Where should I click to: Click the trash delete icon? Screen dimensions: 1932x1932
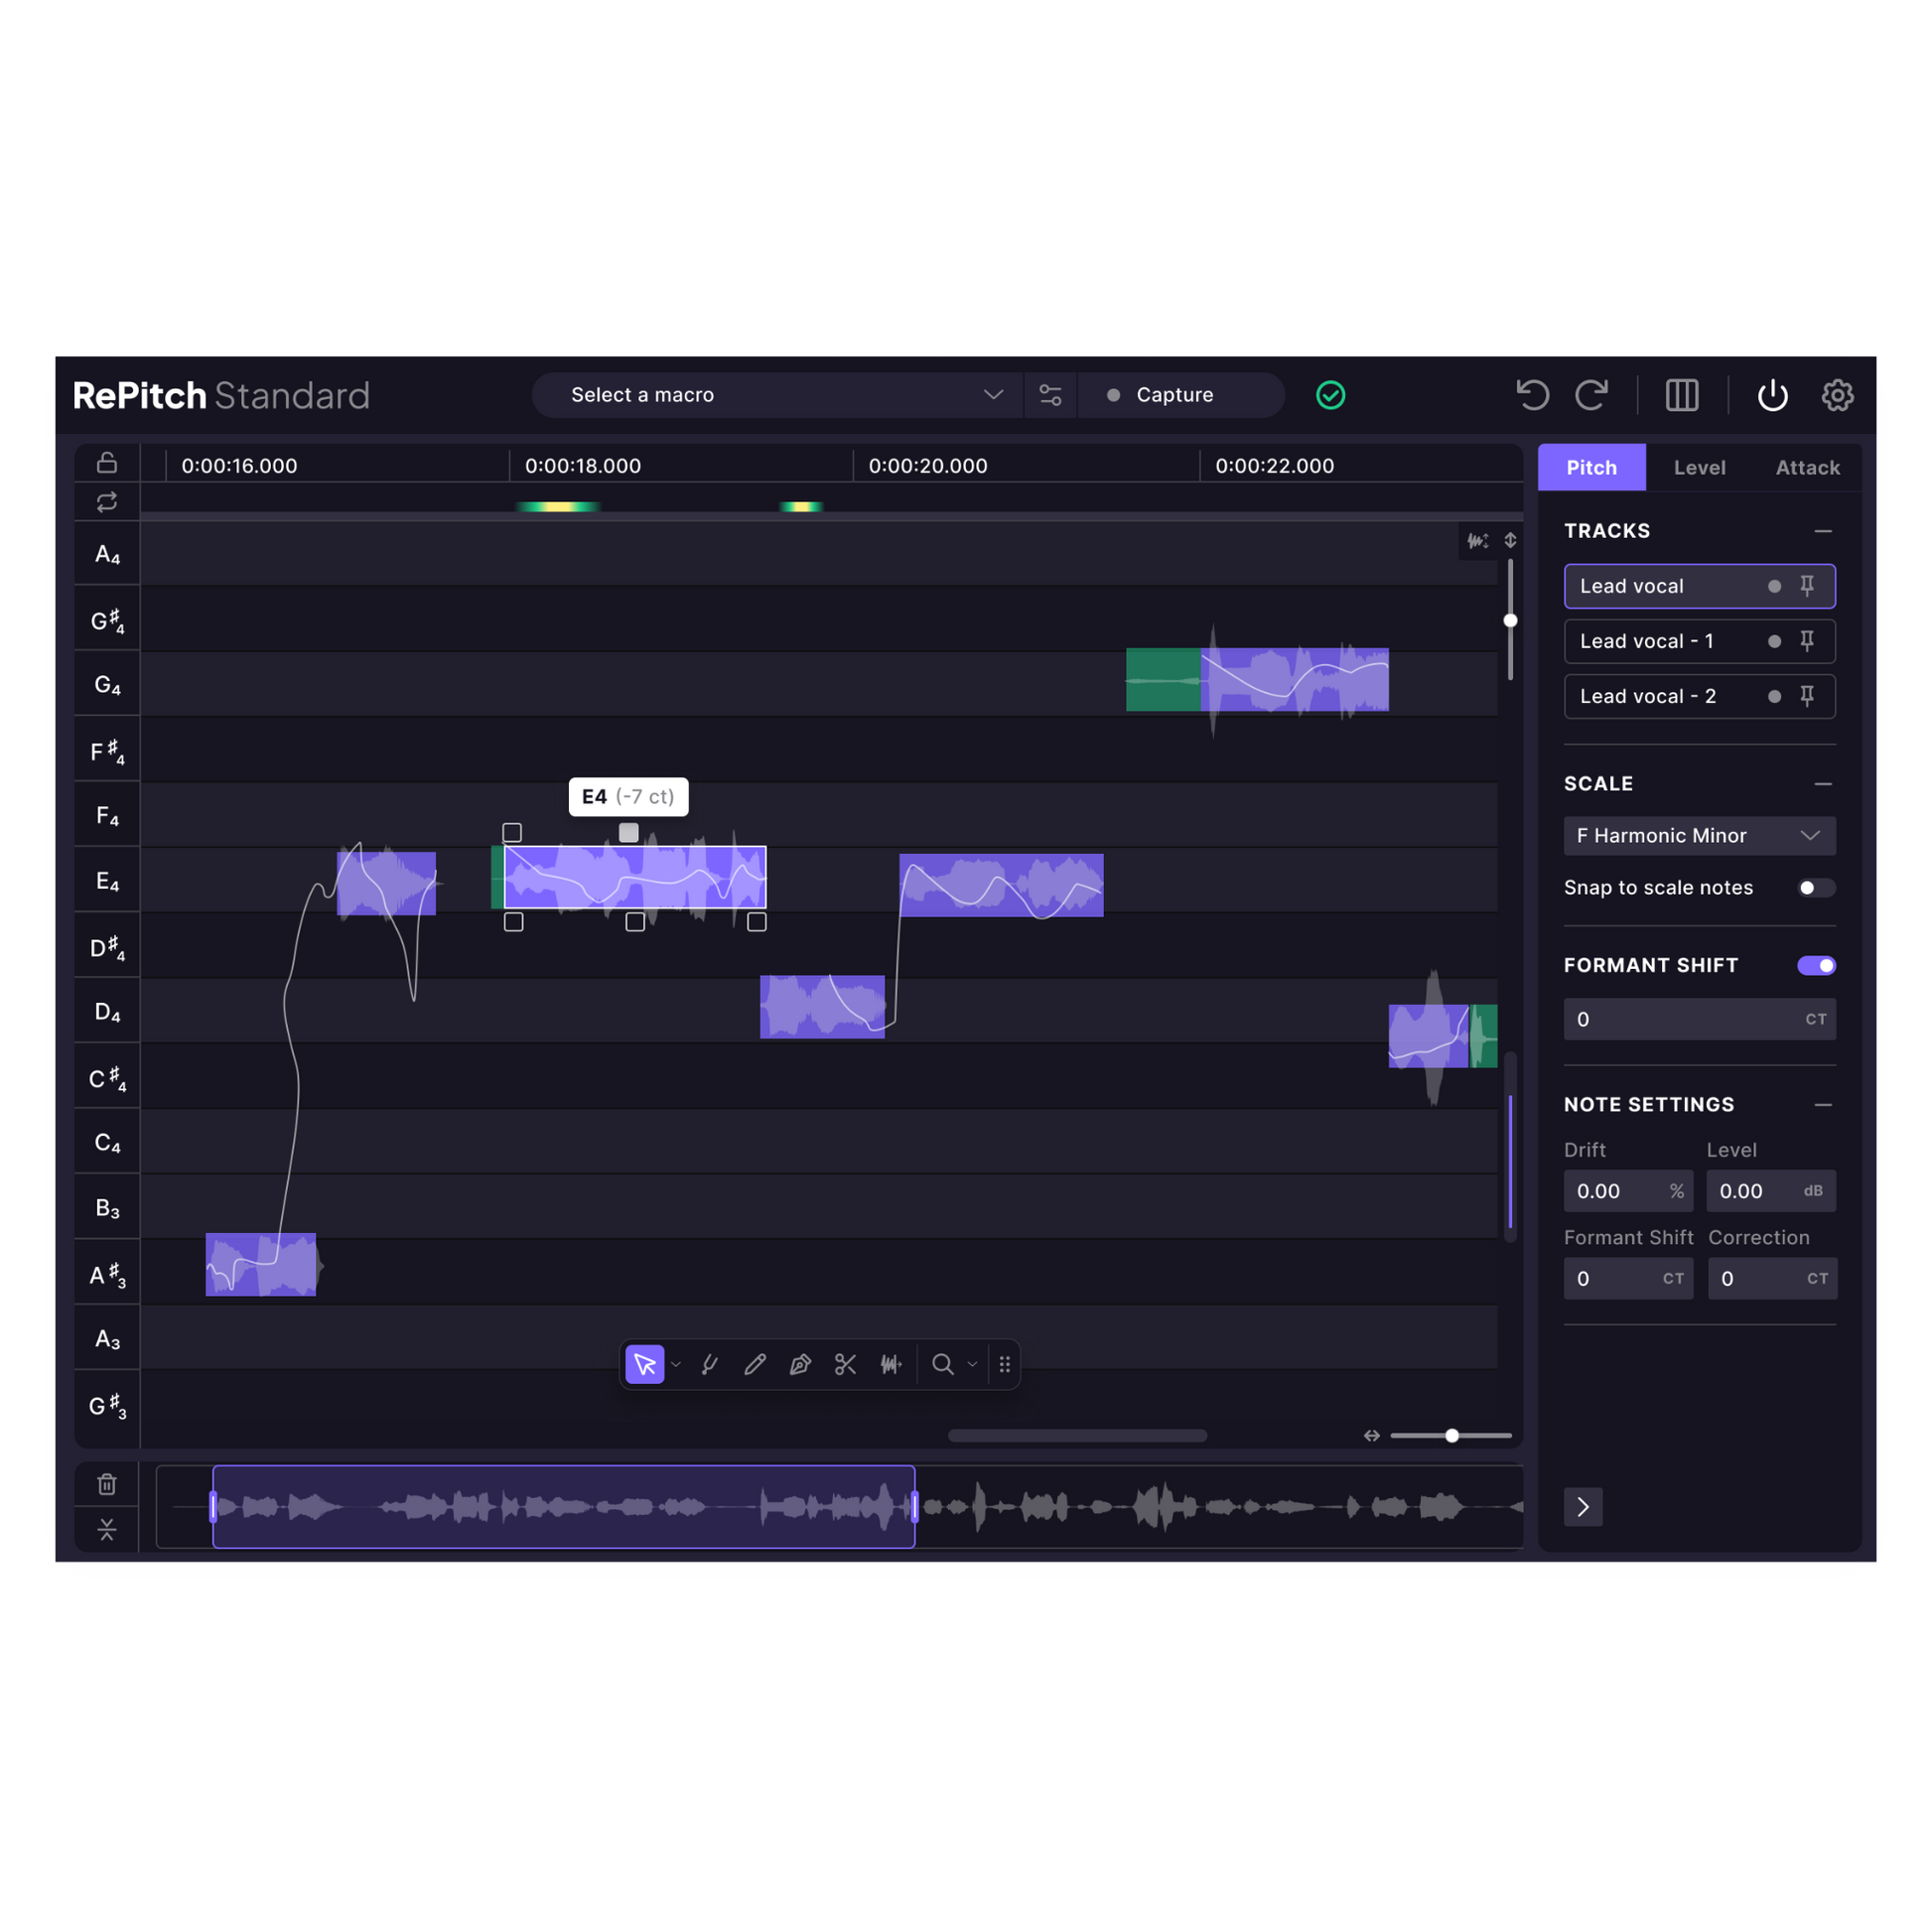(107, 1484)
